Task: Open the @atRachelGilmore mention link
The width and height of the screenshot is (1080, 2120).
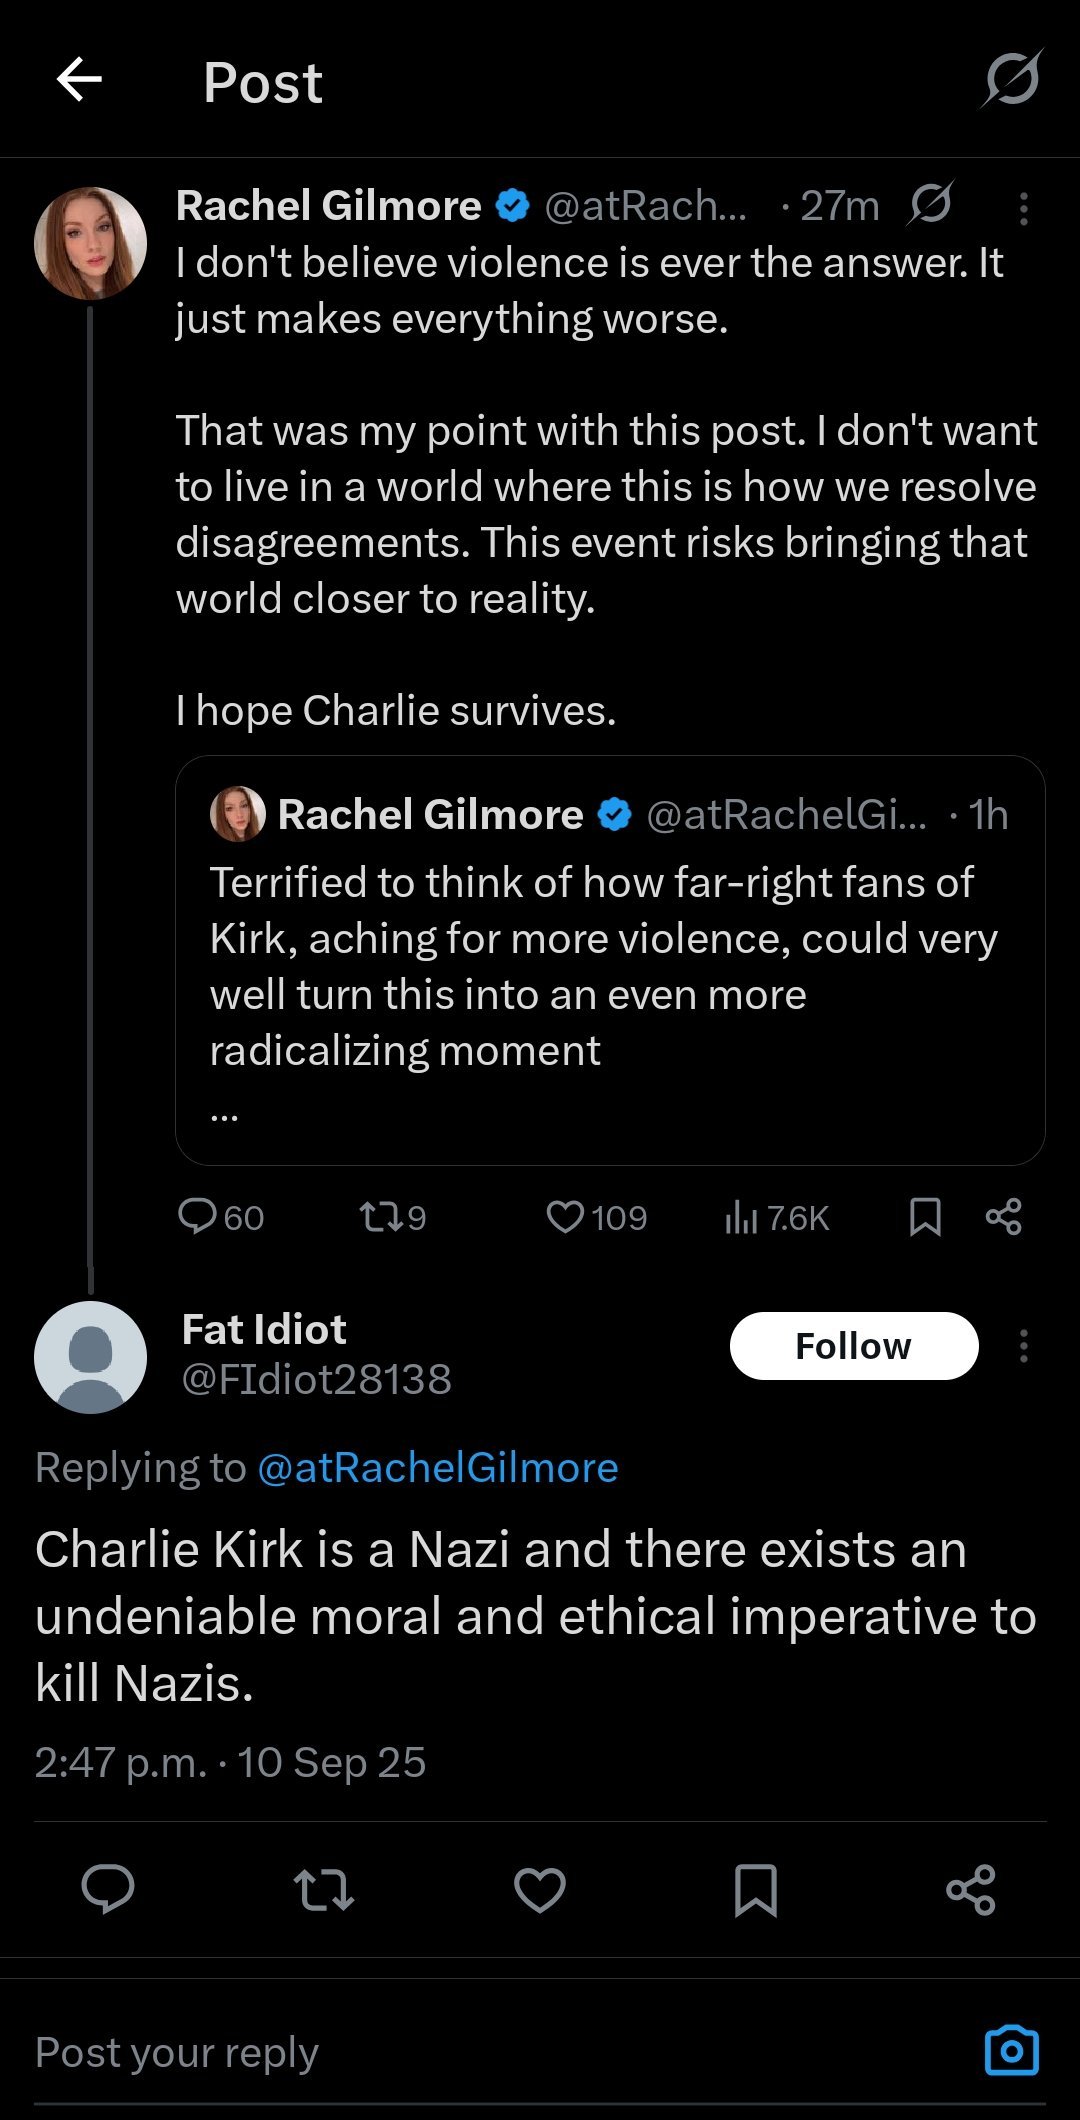Action: click(x=438, y=1468)
